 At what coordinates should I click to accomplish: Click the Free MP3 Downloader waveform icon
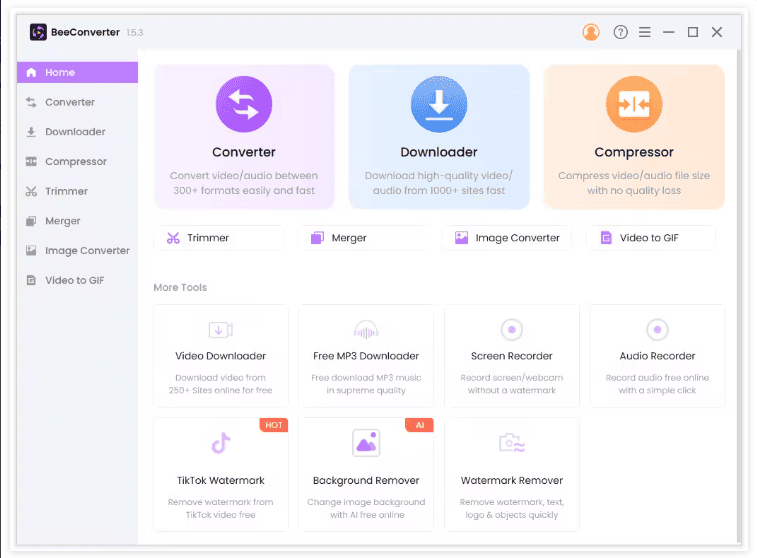click(366, 330)
